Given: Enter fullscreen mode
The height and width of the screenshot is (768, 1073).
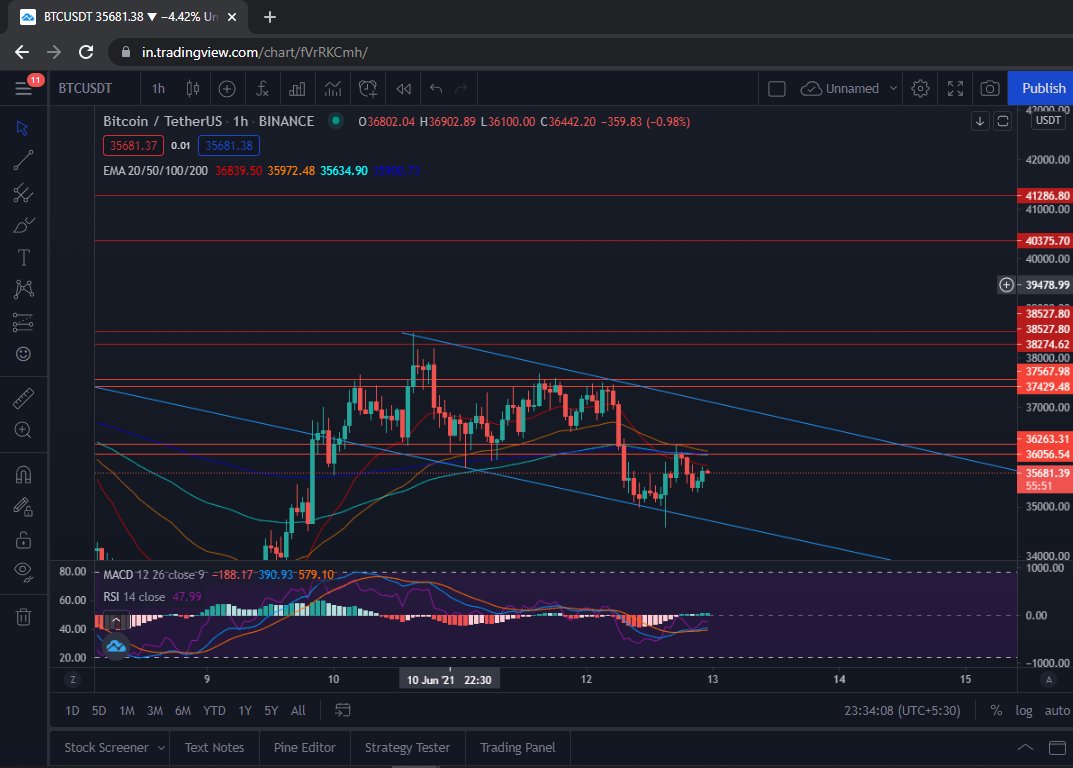Looking at the screenshot, I should [955, 88].
